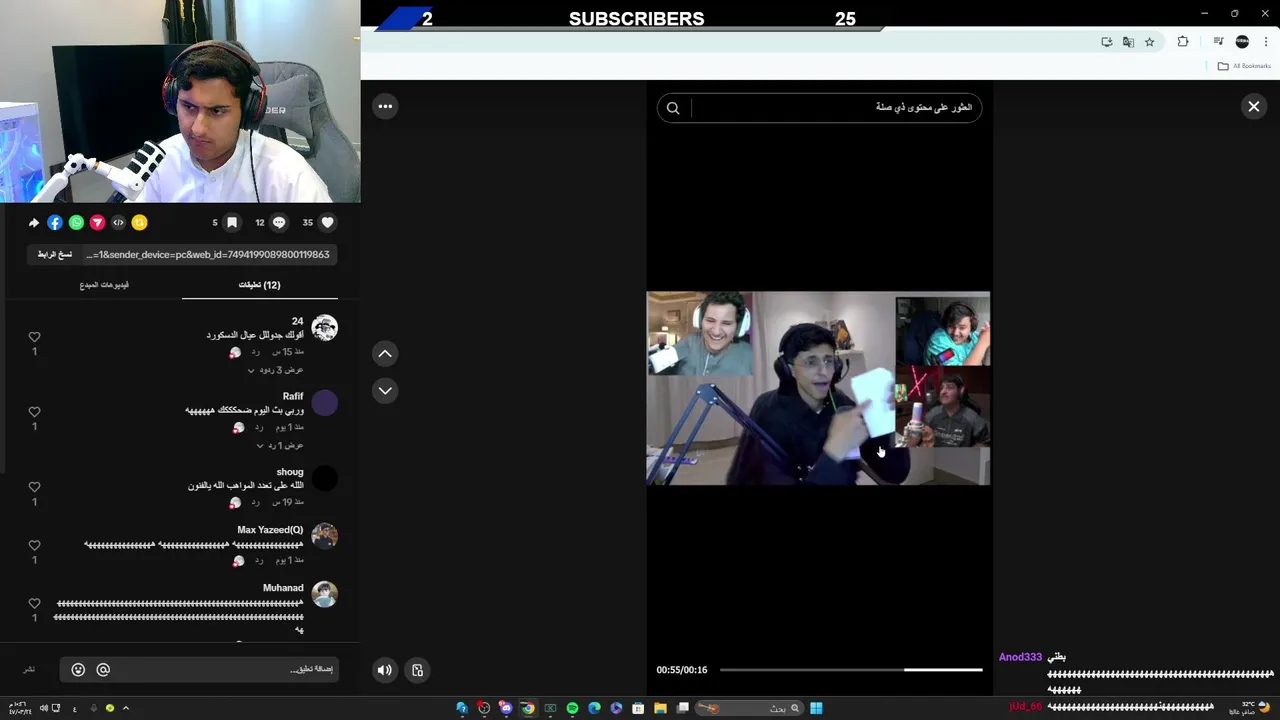
Task: Post the comment with the publish button
Action: click(x=29, y=670)
